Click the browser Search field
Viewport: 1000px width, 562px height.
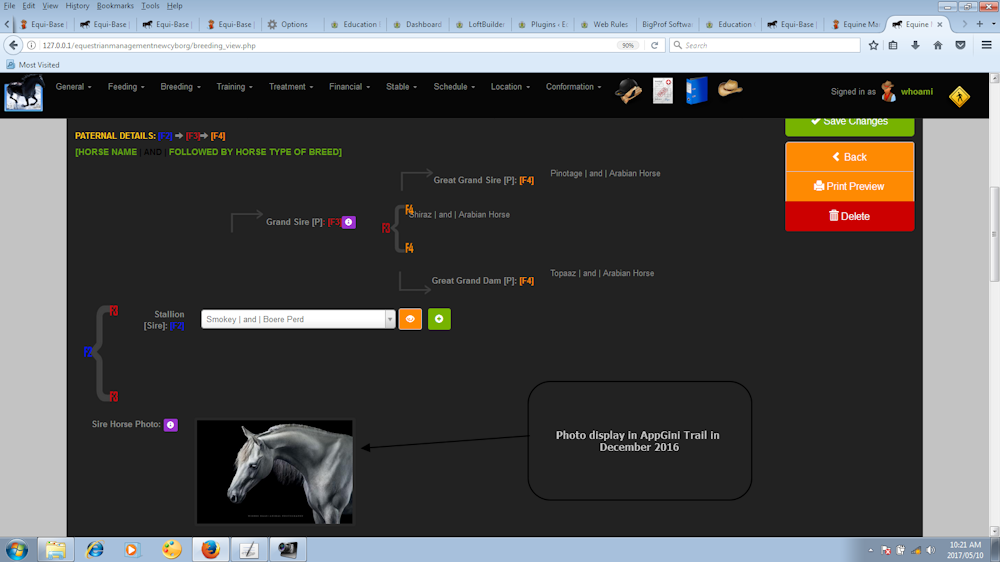click(x=764, y=45)
